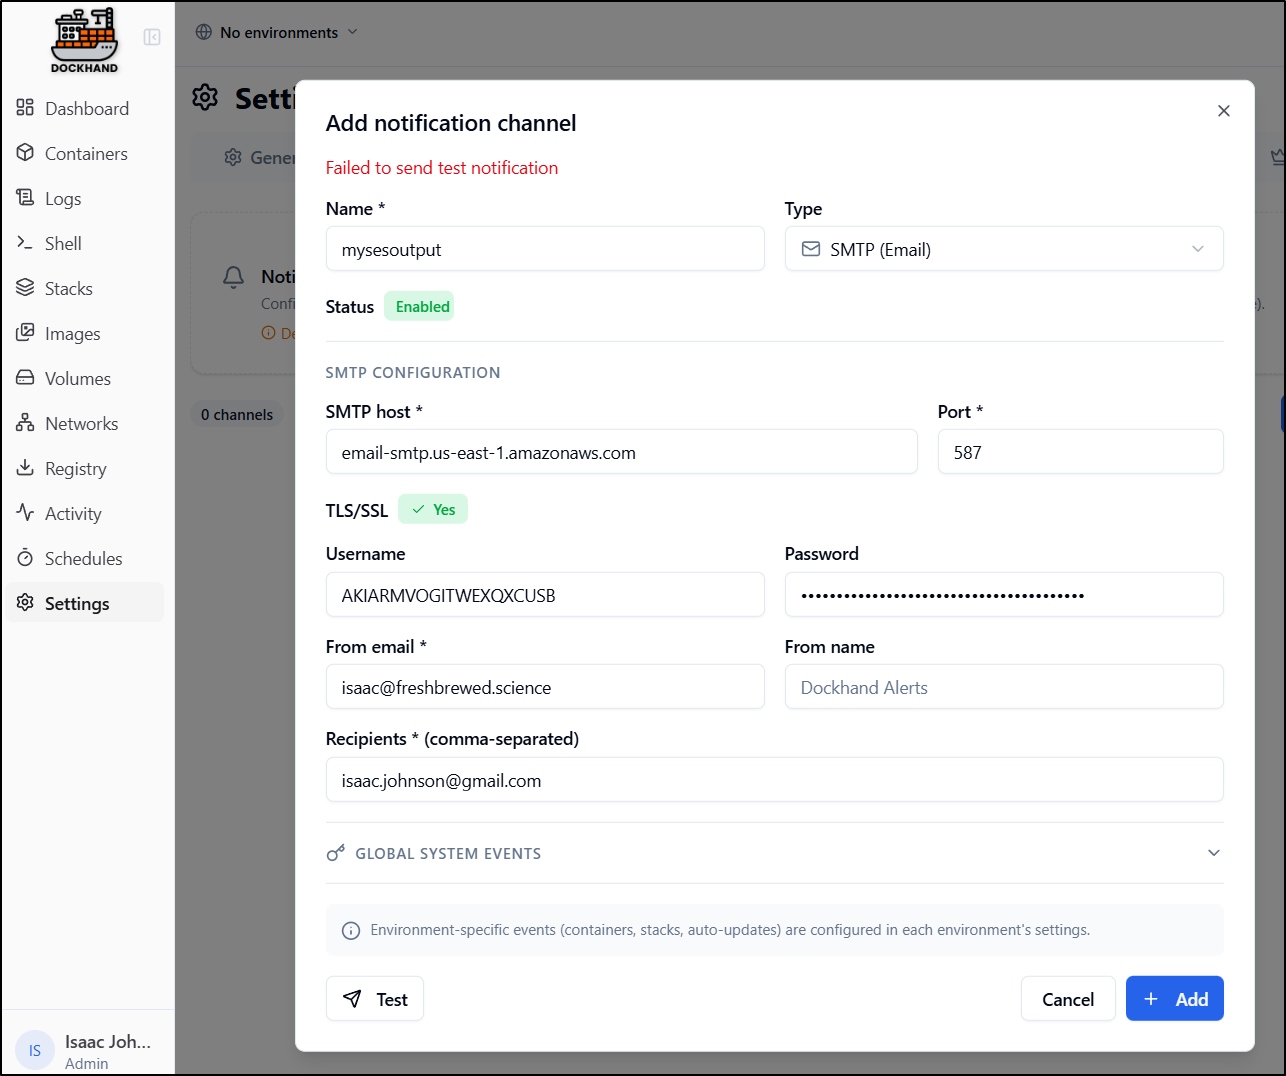Collapse the sidebar with the panel icon
The width and height of the screenshot is (1286, 1076).
click(x=152, y=37)
